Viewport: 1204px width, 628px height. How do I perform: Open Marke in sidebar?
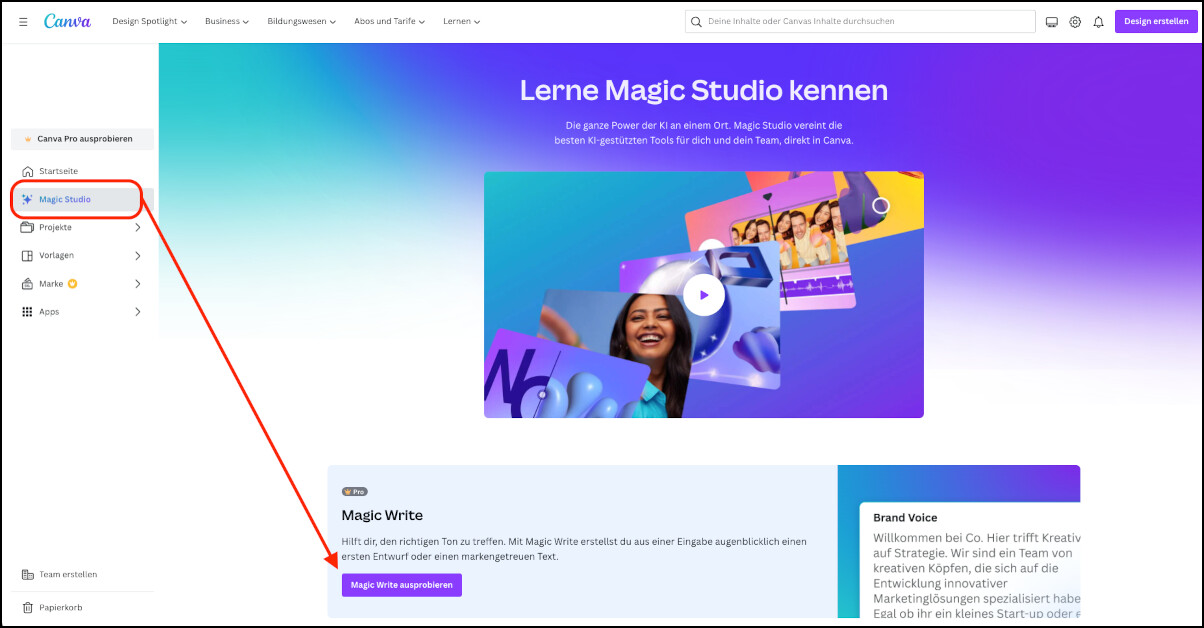80,283
